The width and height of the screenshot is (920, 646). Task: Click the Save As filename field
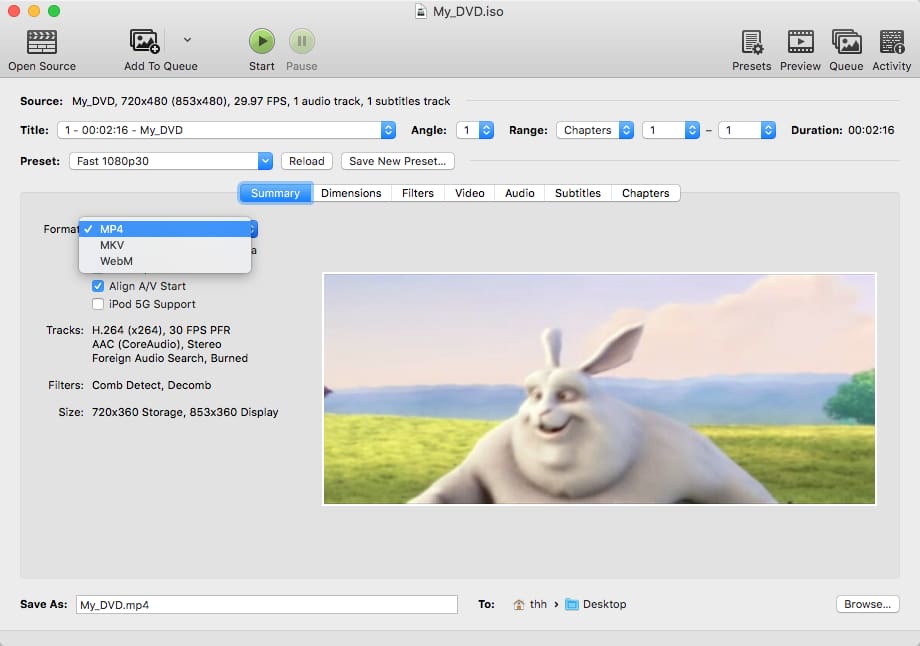(x=266, y=605)
